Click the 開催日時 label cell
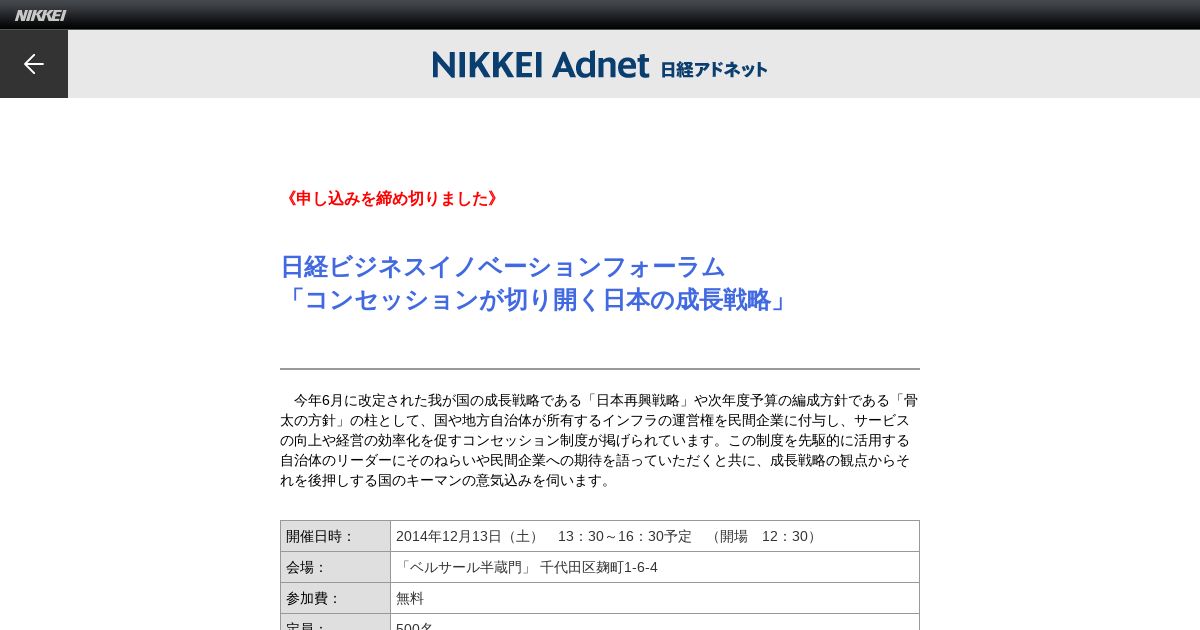1200x630 pixels. pyautogui.click(x=336, y=536)
